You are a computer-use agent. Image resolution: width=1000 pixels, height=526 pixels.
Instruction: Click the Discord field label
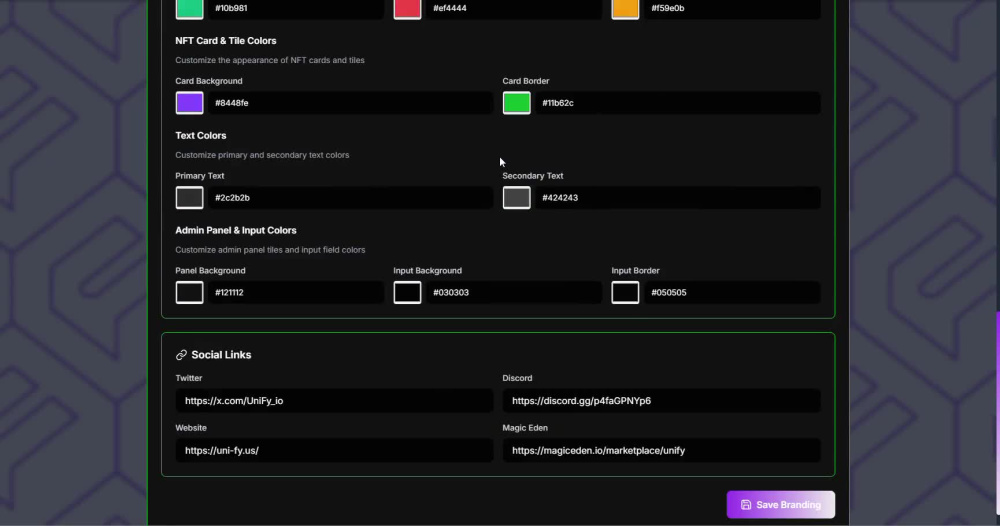(517, 378)
